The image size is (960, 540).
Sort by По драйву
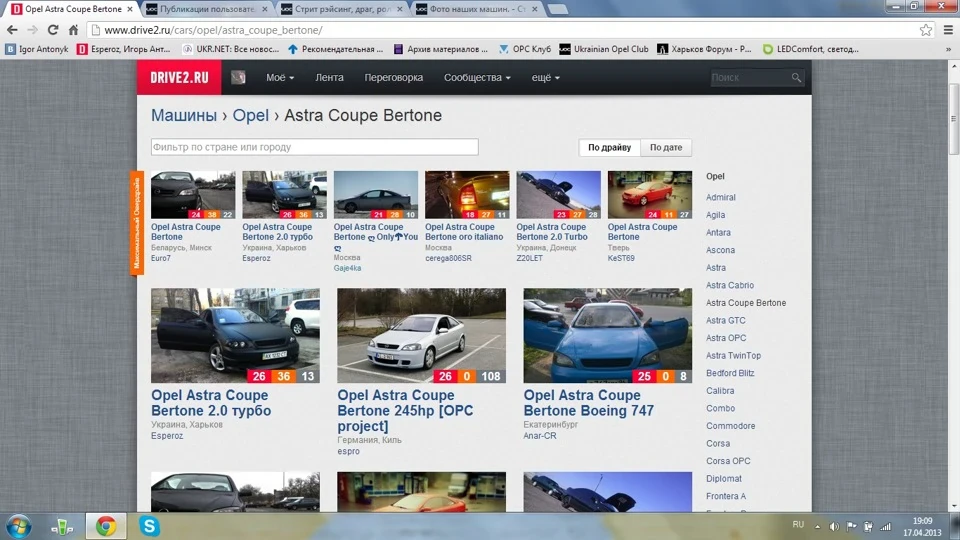(609, 148)
